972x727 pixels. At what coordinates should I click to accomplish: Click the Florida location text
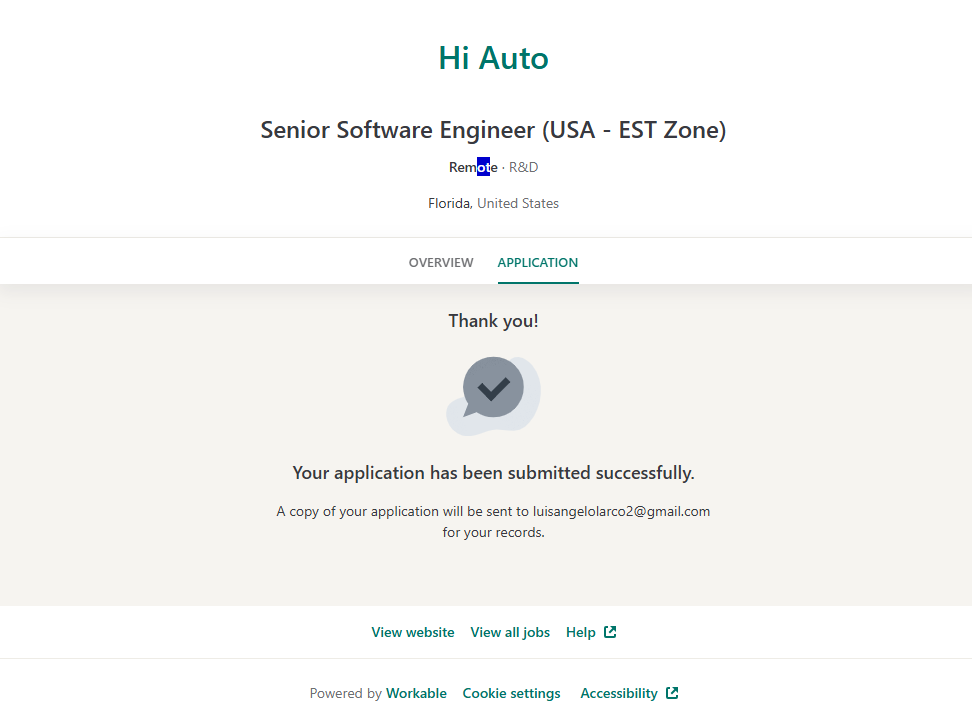449,203
